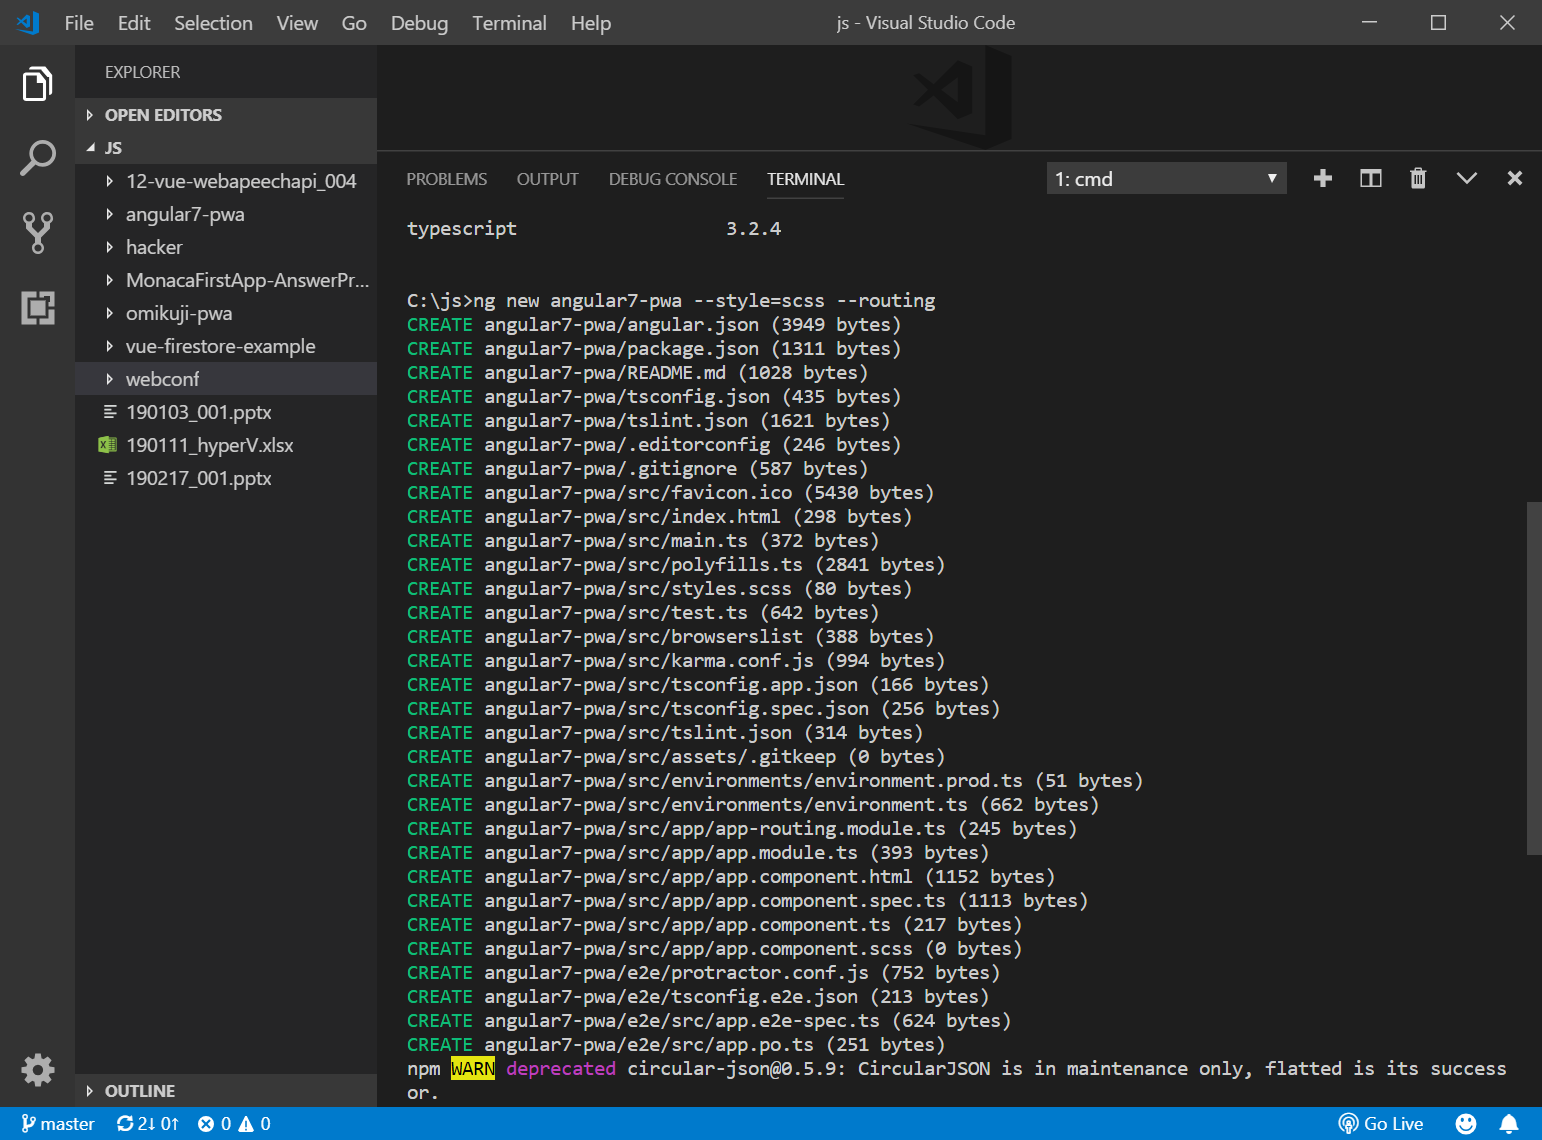Image resolution: width=1542 pixels, height=1140 pixels.
Task: Switch to the PROBLEMS tab
Action: [x=446, y=179]
